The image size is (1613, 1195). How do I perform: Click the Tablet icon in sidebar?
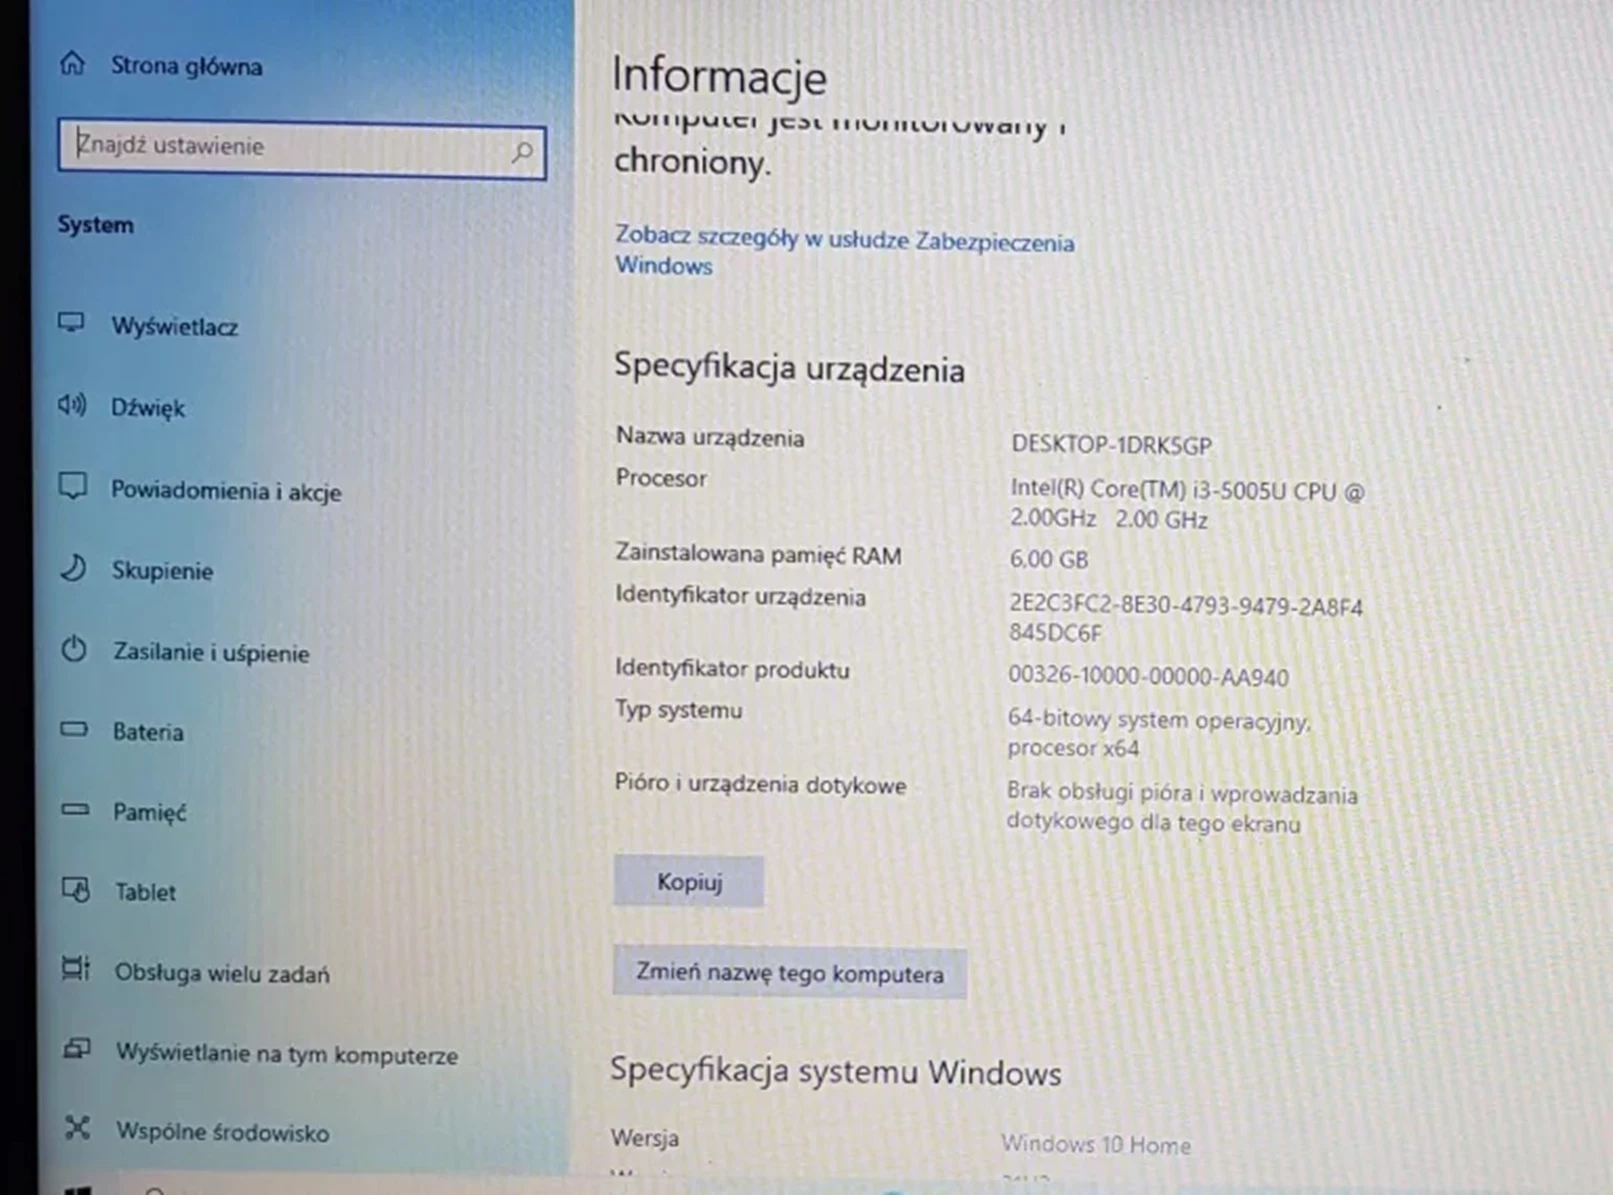(x=76, y=890)
